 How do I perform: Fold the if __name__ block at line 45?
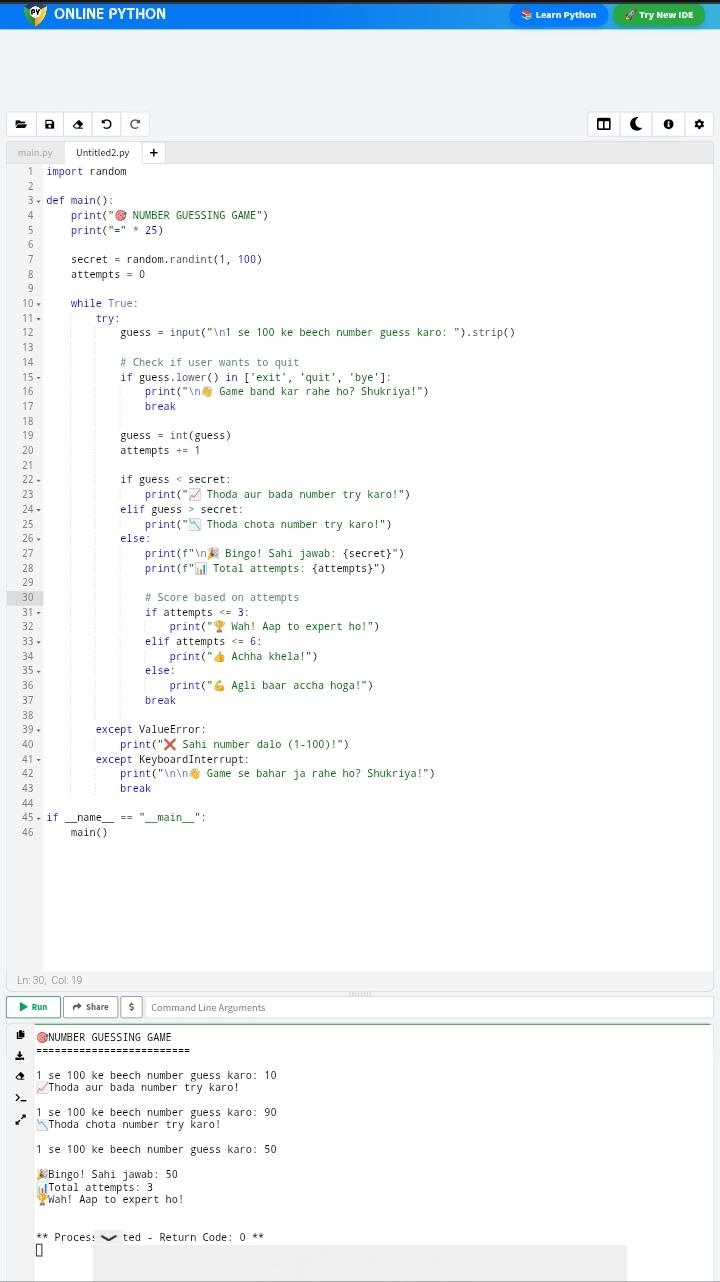click(38, 818)
